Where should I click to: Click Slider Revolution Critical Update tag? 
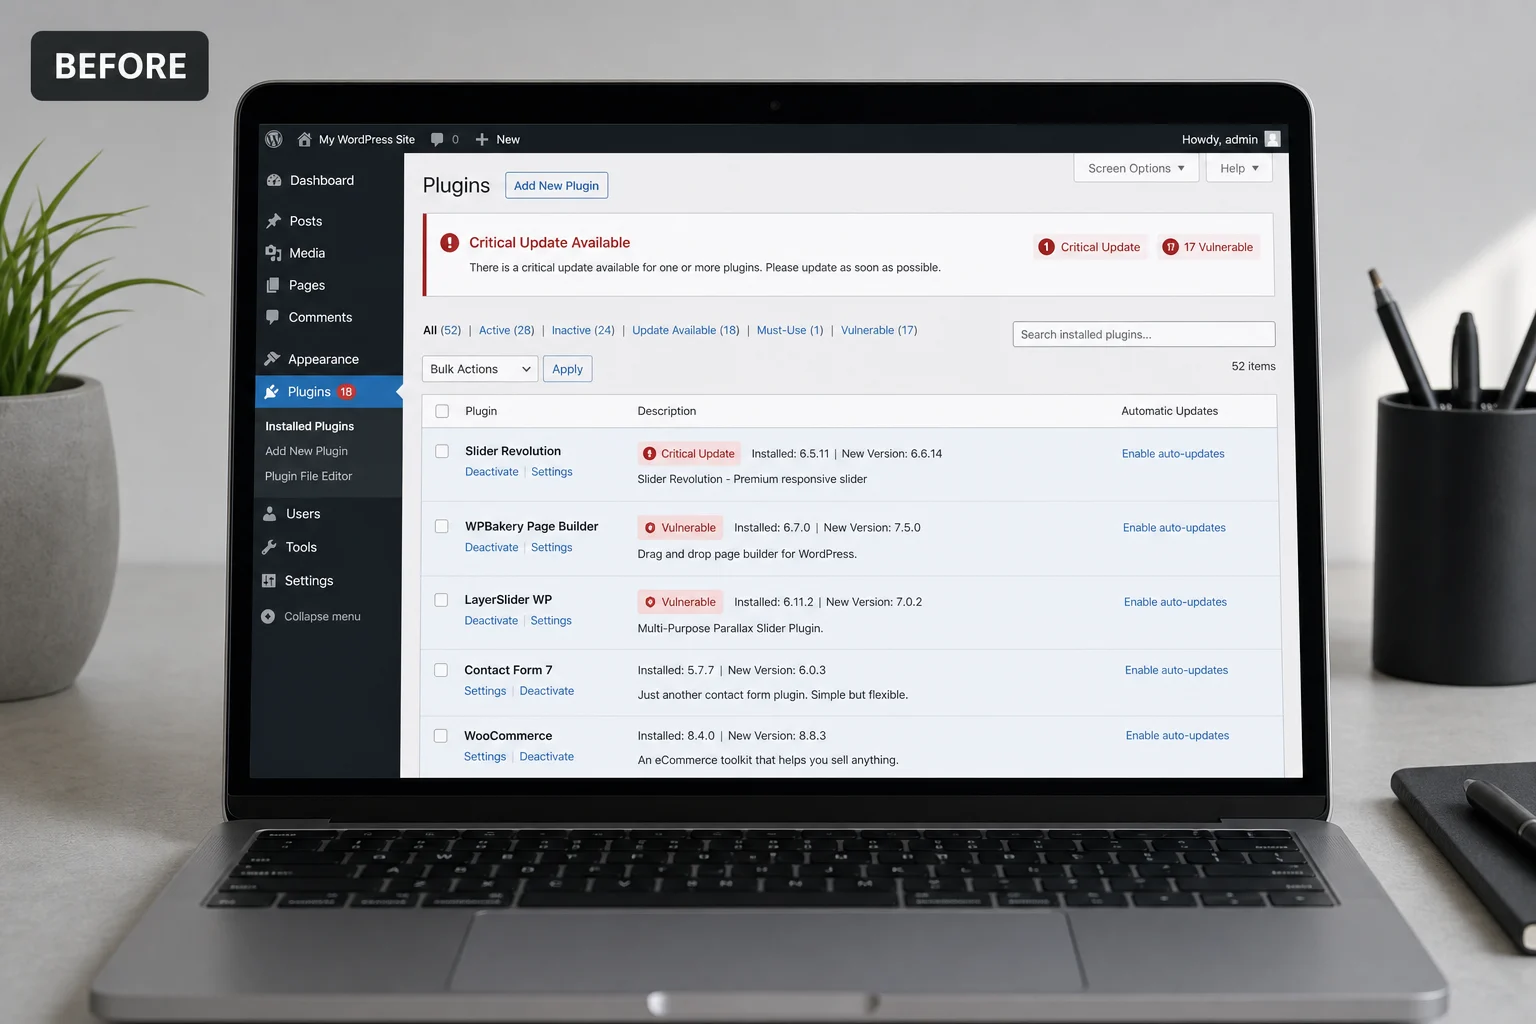pos(689,453)
